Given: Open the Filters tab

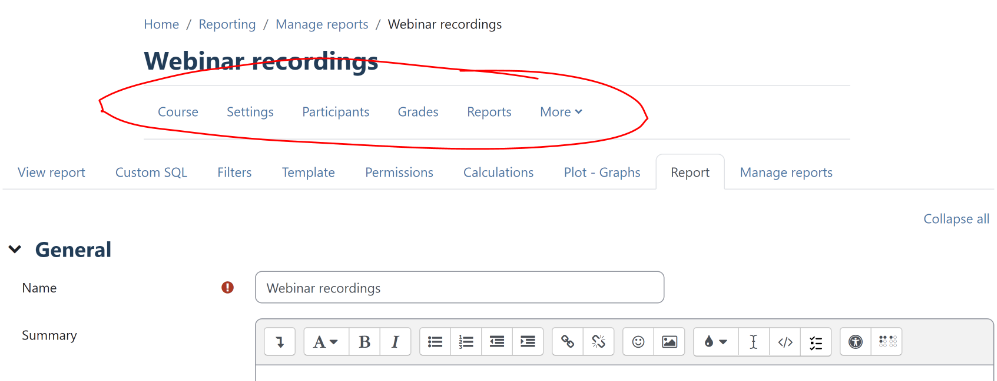Looking at the screenshot, I should [x=234, y=172].
